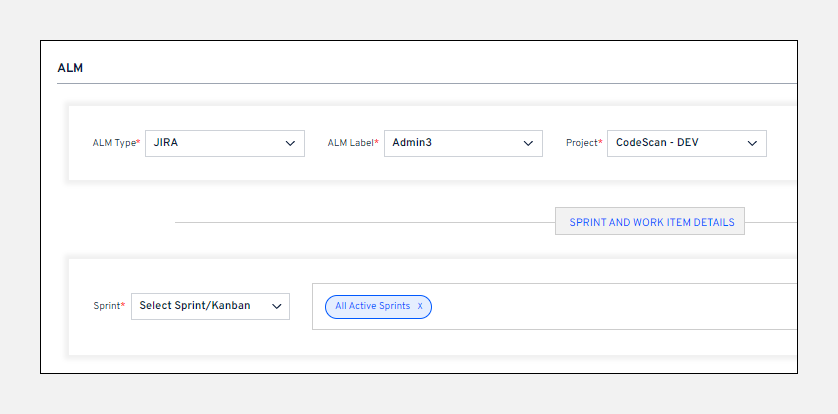Click the ALM Type chevron arrow

[291, 143]
